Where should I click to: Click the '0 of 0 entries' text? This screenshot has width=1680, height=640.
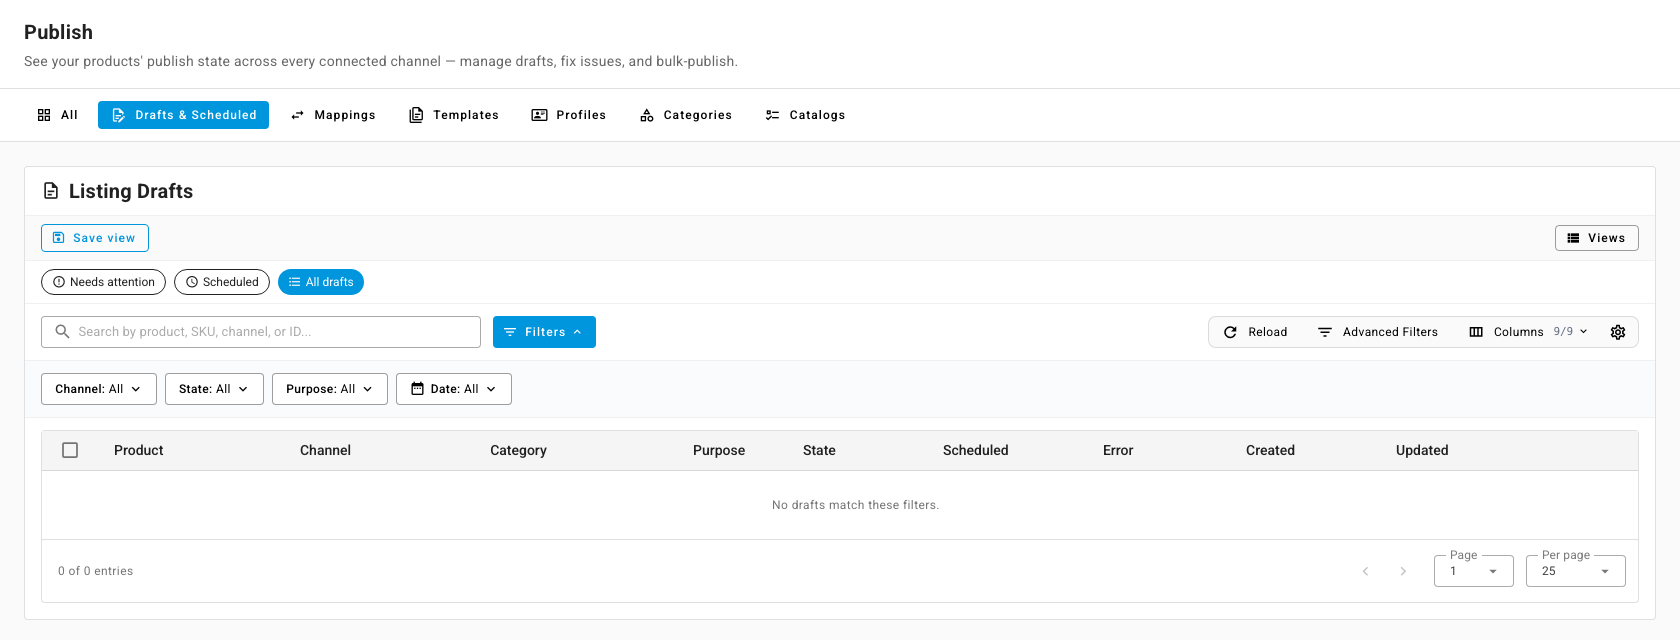point(95,571)
